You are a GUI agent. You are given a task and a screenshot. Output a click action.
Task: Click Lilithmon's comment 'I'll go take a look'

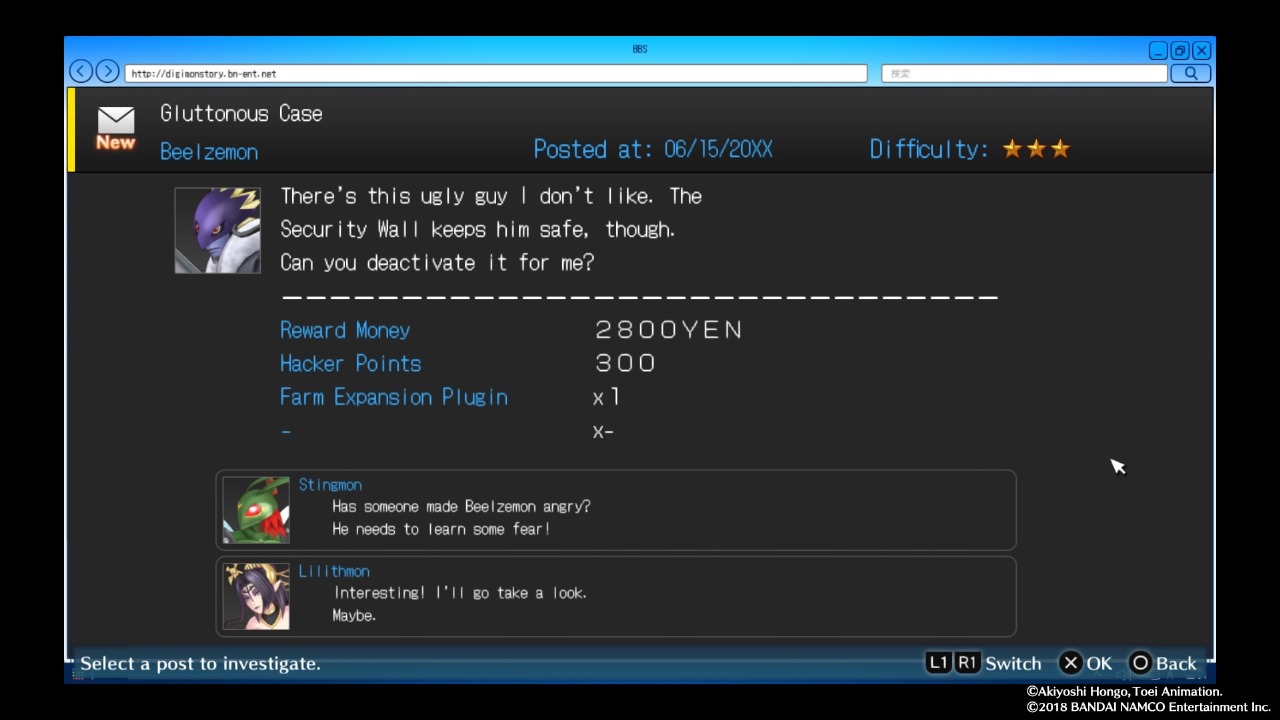(460, 604)
